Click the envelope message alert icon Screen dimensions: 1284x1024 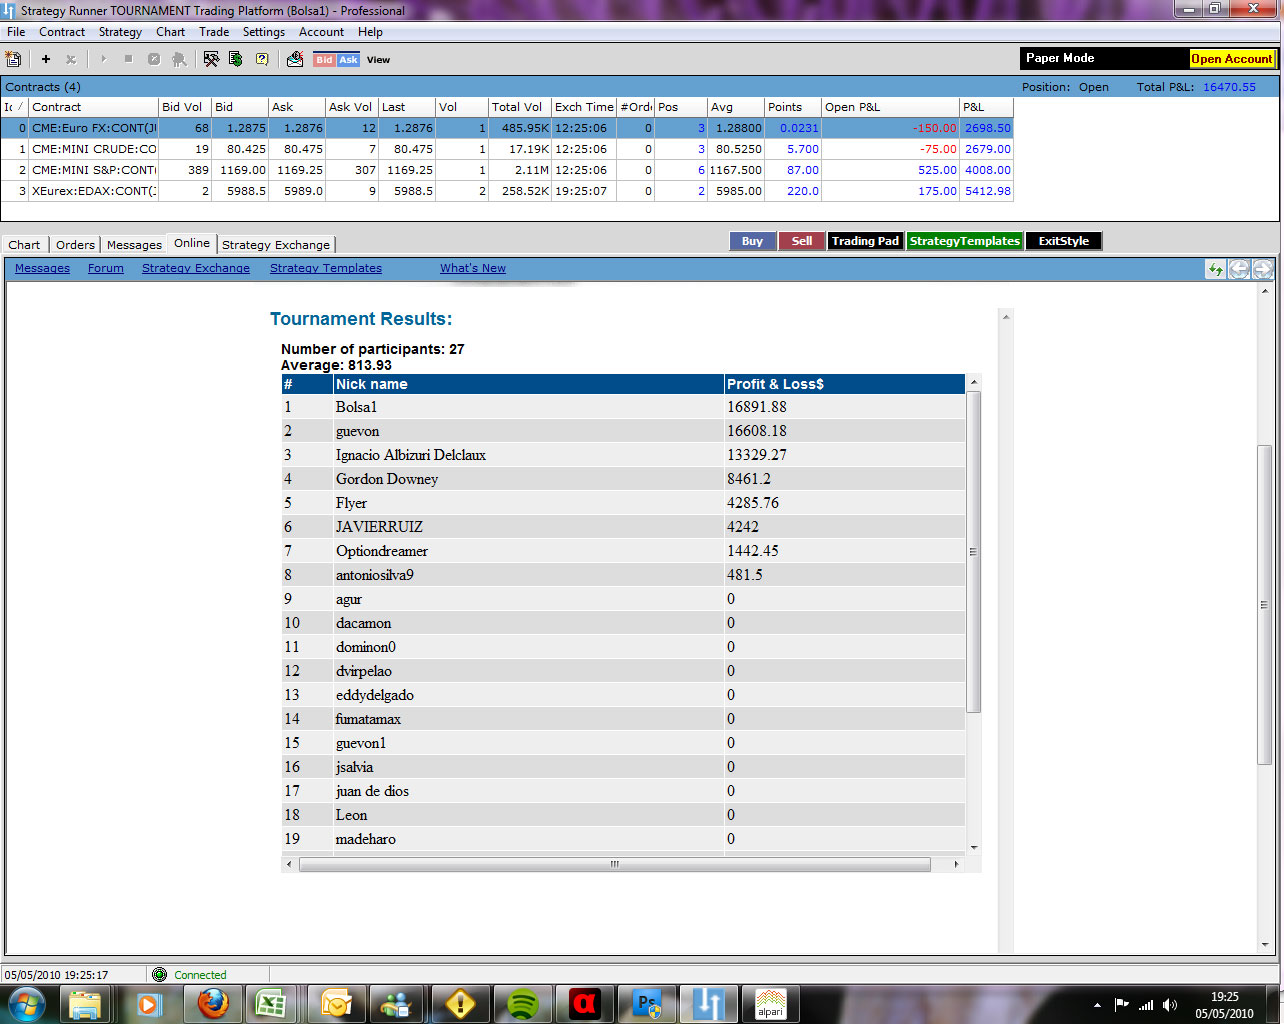[x=295, y=59]
